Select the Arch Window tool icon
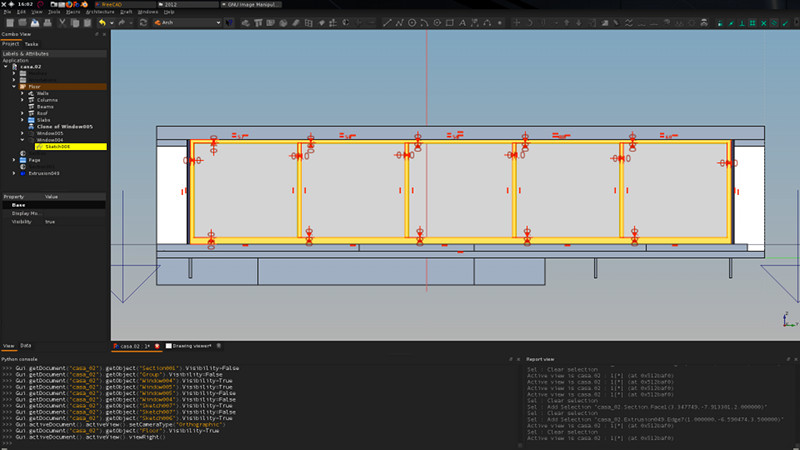 click(x=309, y=22)
